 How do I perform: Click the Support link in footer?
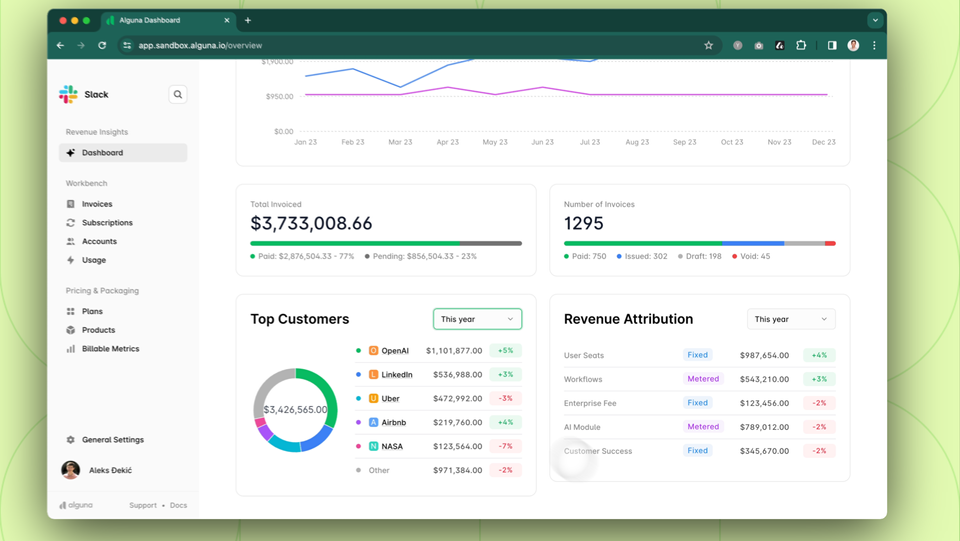click(x=143, y=505)
